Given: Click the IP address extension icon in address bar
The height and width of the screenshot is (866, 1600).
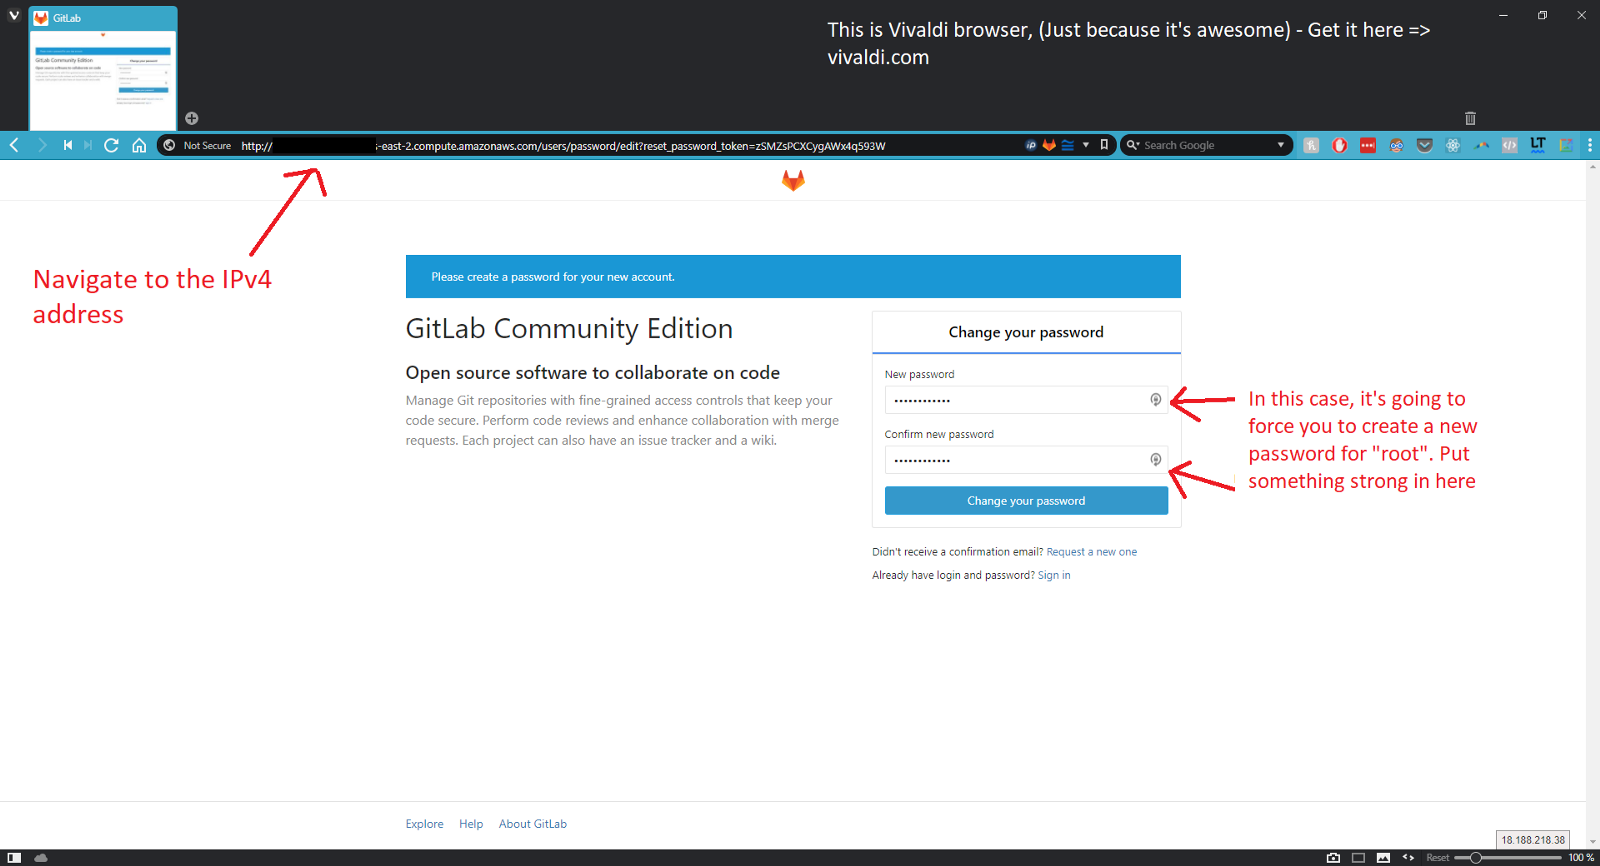Looking at the screenshot, I should click(1031, 145).
